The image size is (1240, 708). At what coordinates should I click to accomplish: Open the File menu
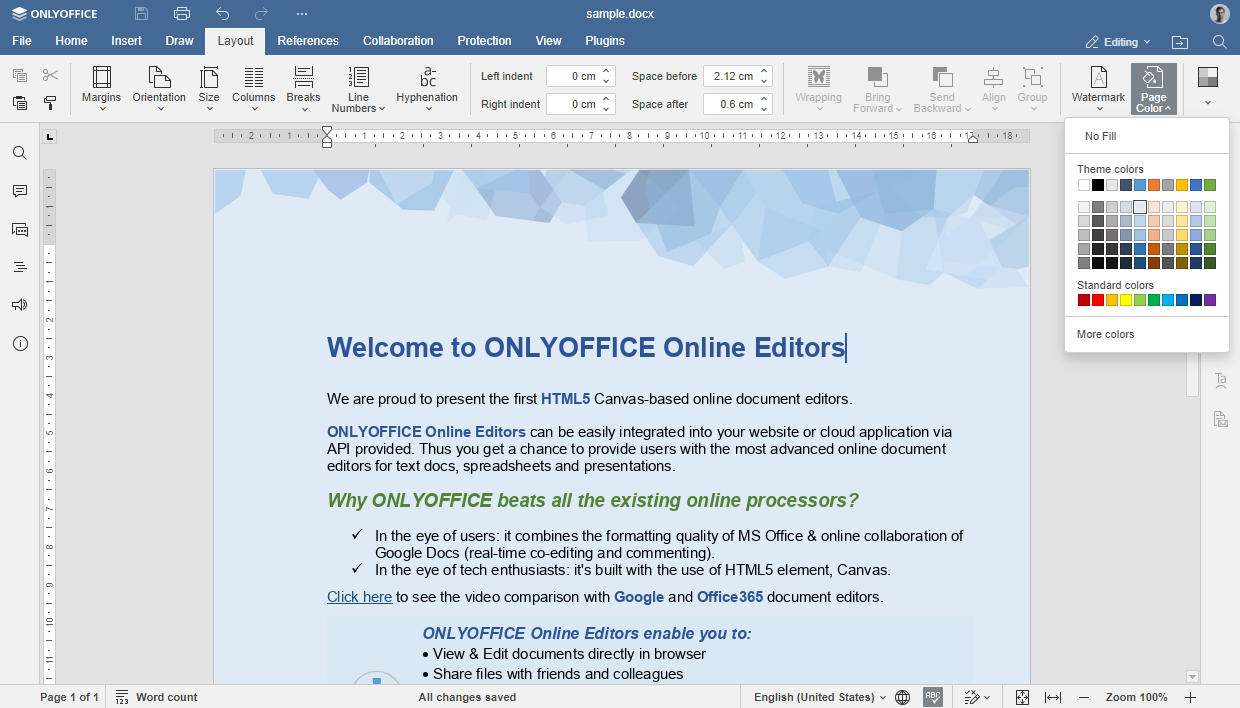point(21,41)
